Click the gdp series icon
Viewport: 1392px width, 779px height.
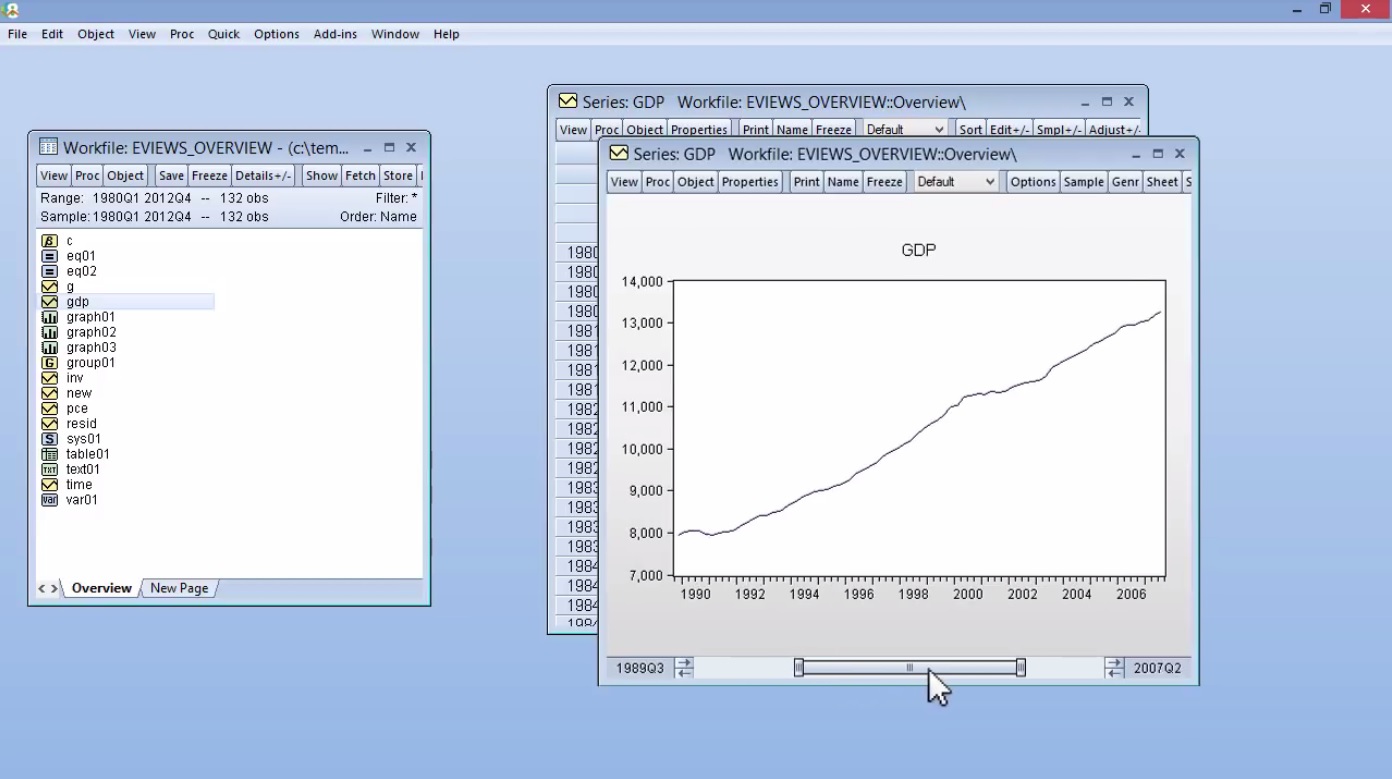49,302
